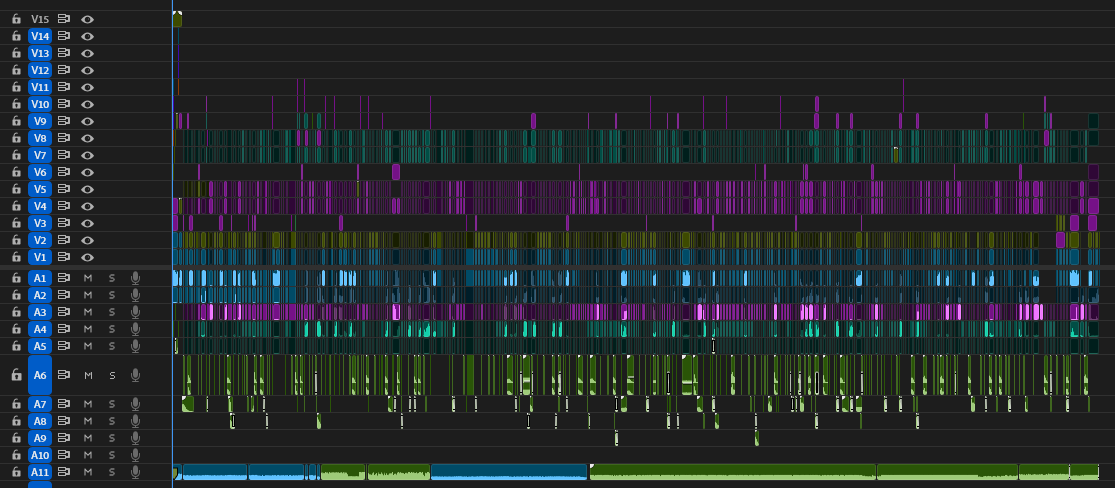Toggle track targeting for A2

coord(40,295)
